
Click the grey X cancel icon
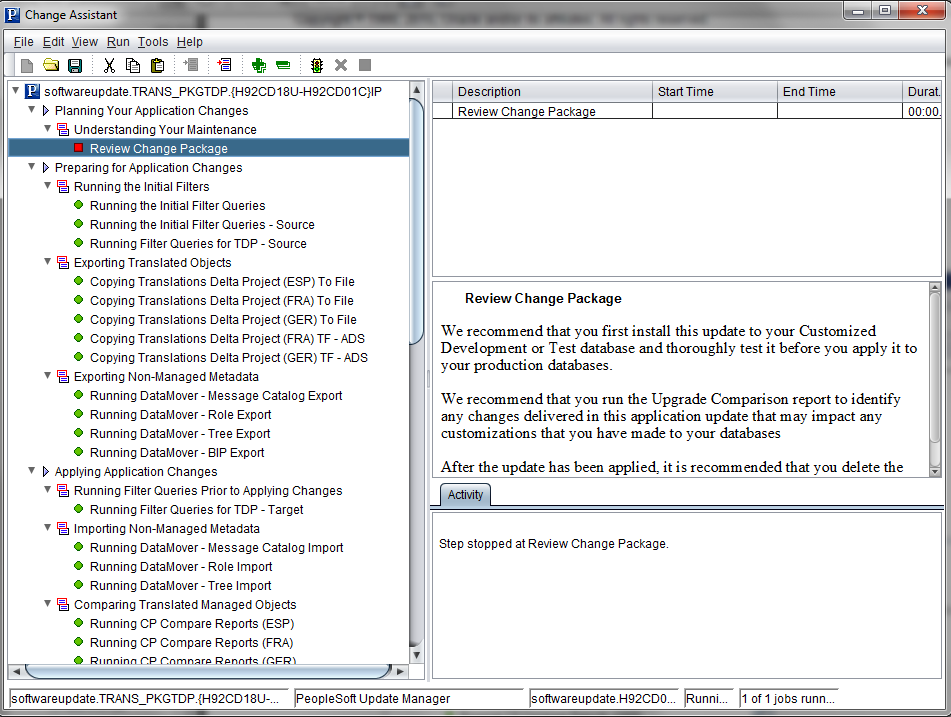tap(341, 65)
